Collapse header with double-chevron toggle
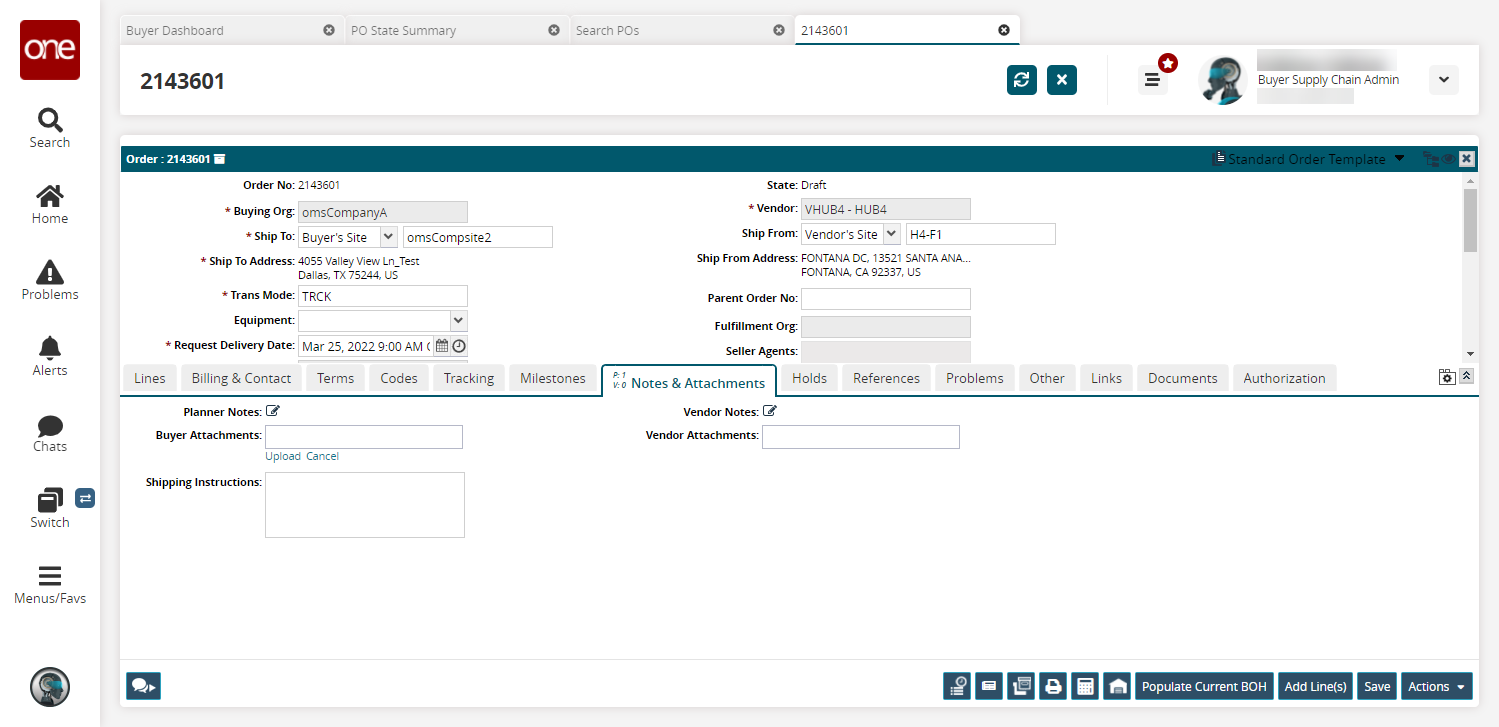Viewport: 1499px width, 727px height. pyautogui.click(x=1466, y=376)
